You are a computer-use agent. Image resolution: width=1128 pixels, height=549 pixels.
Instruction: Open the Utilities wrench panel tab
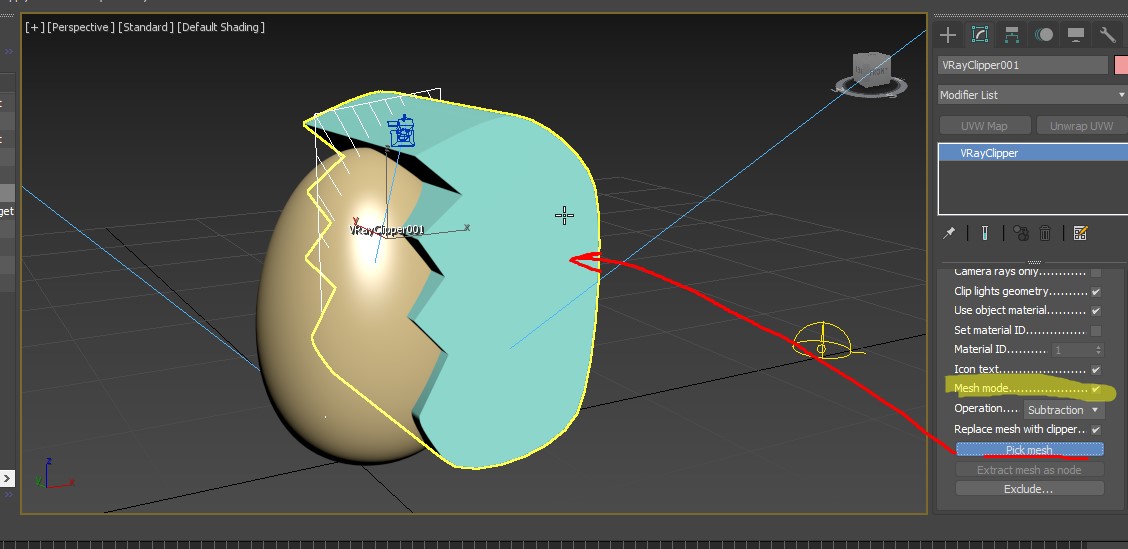1107,35
